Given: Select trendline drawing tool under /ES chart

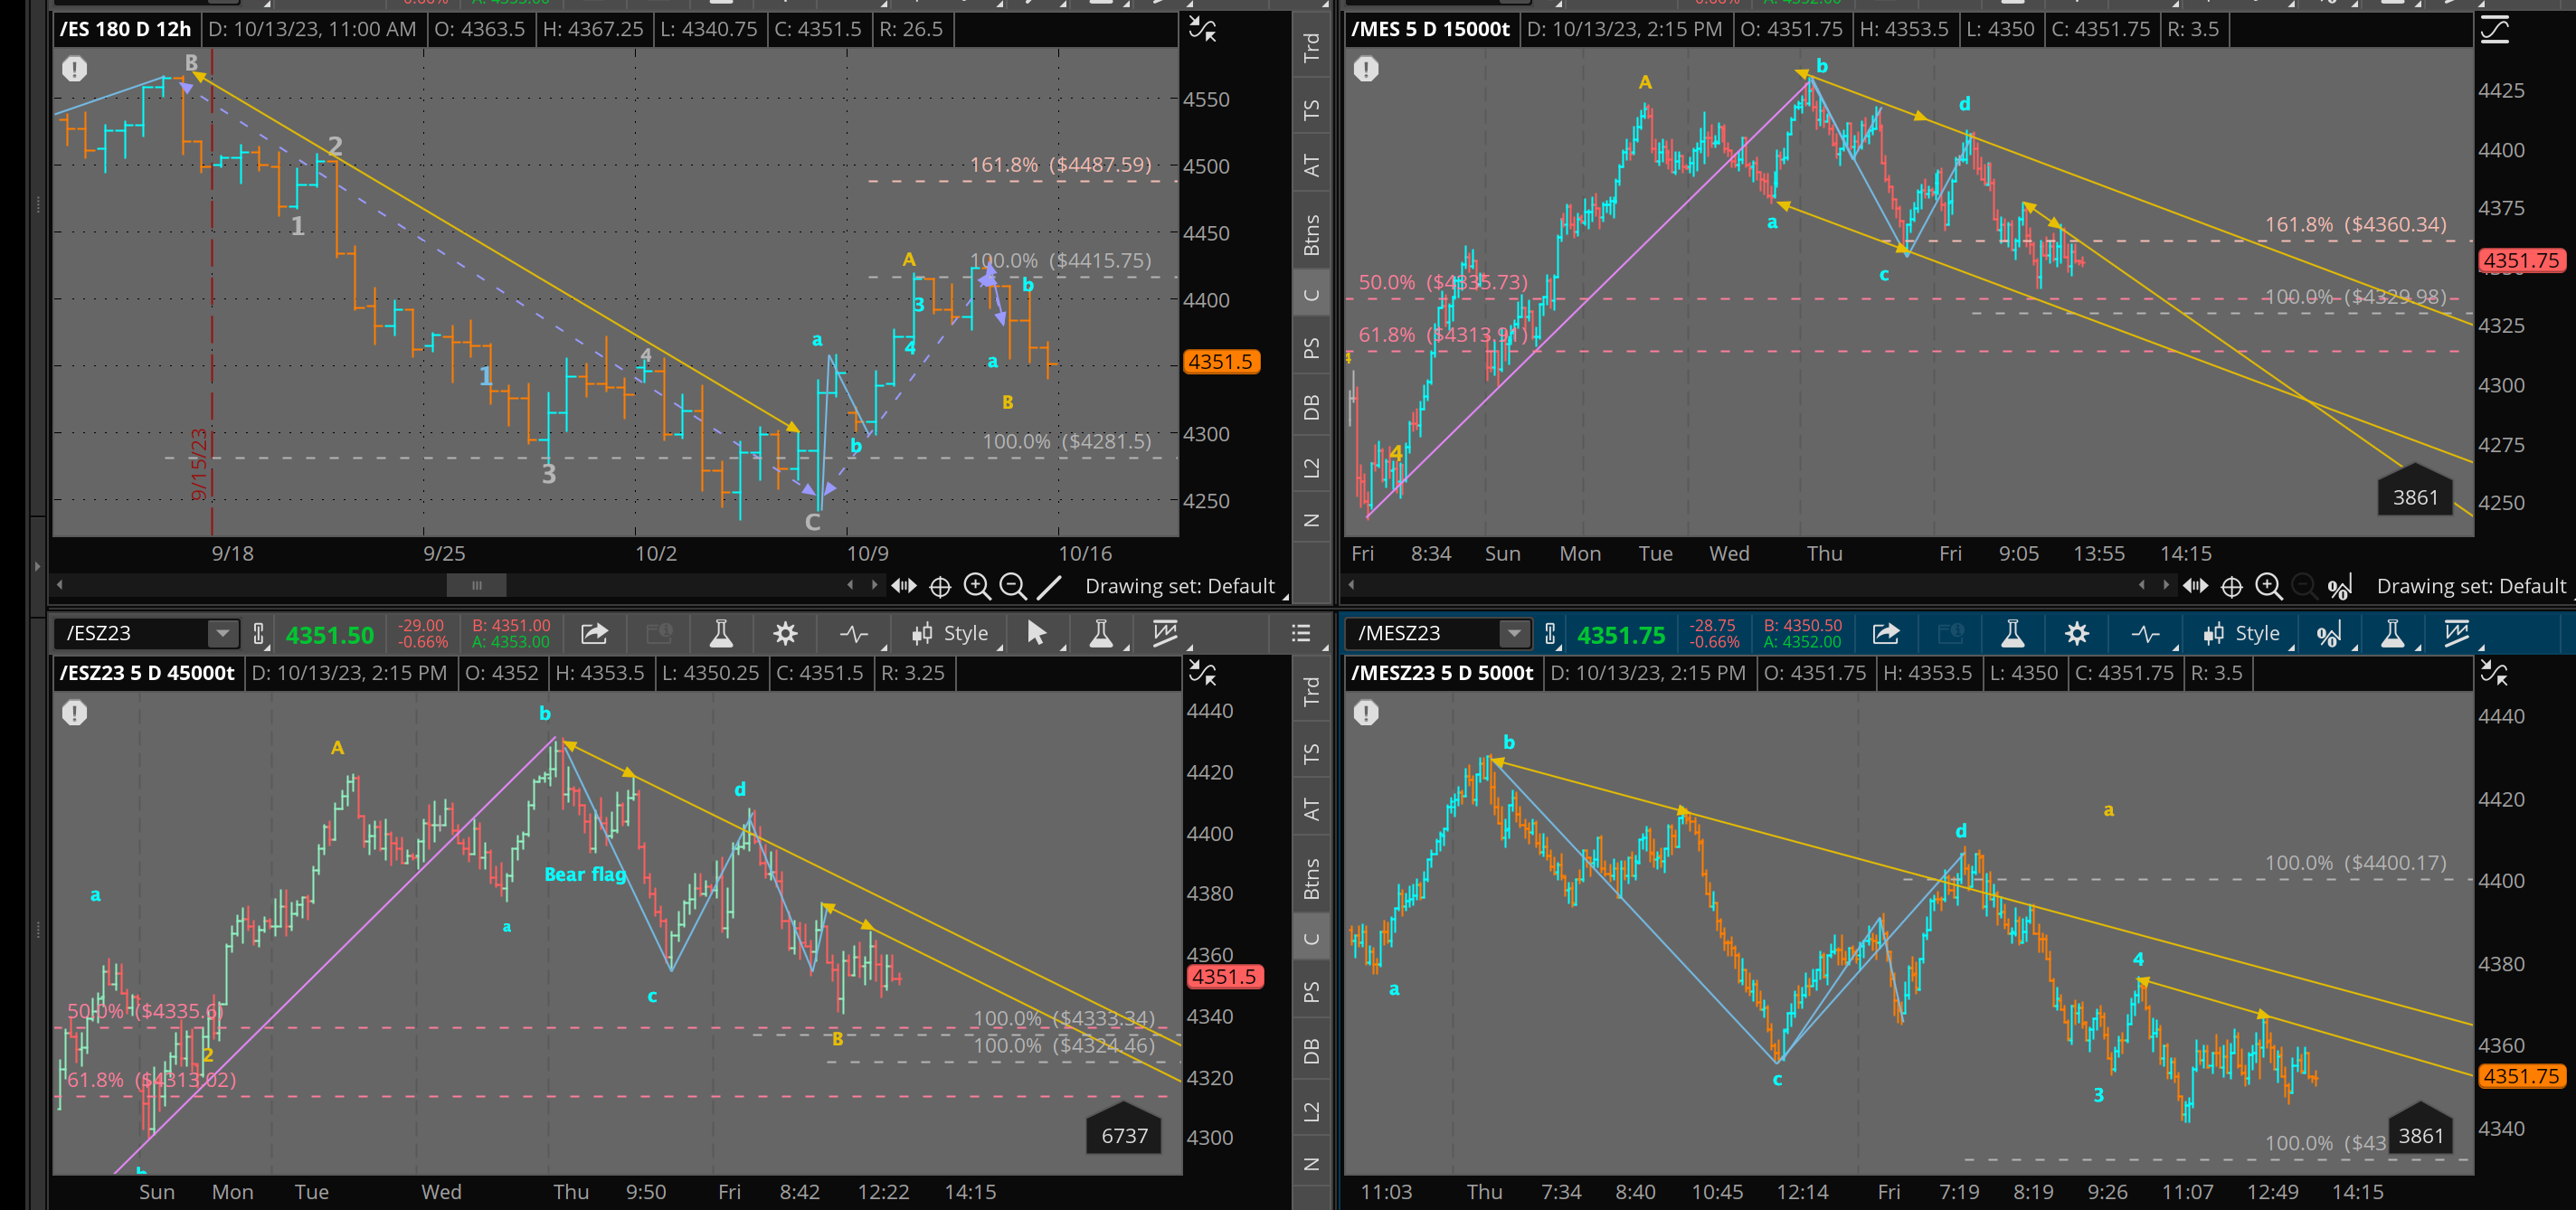Looking at the screenshot, I should click(x=1049, y=587).
